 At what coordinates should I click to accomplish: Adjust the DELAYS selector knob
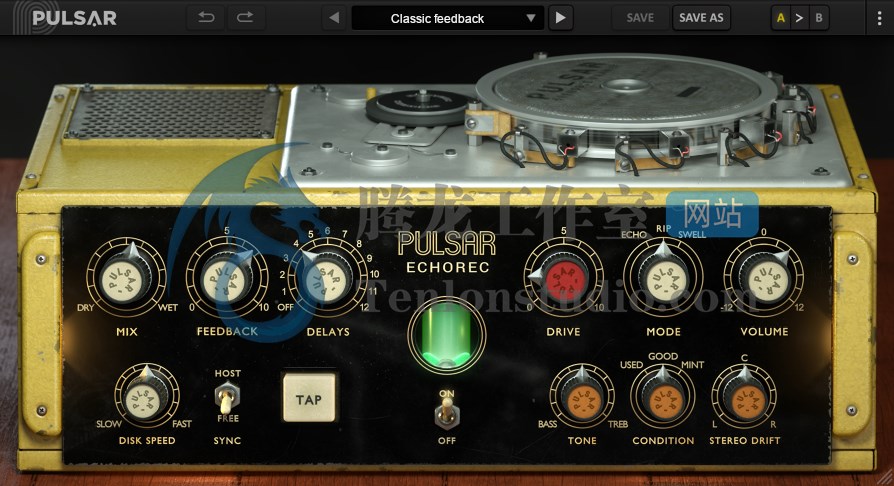point(327,278)
